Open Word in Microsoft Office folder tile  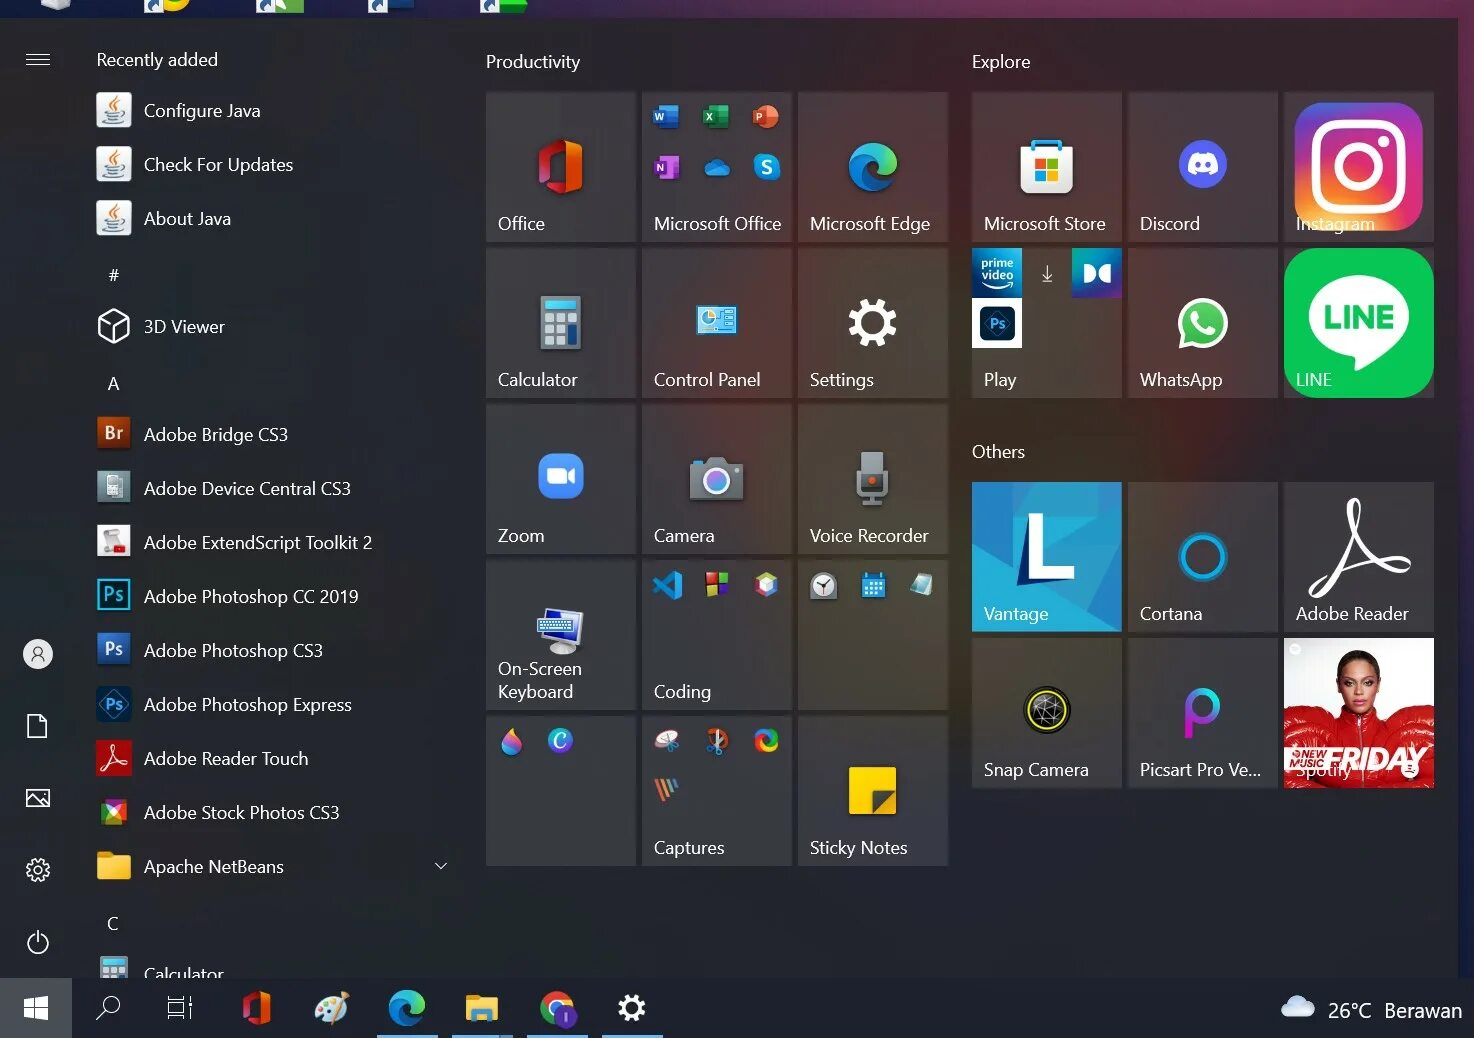click(x=666, y=117)
